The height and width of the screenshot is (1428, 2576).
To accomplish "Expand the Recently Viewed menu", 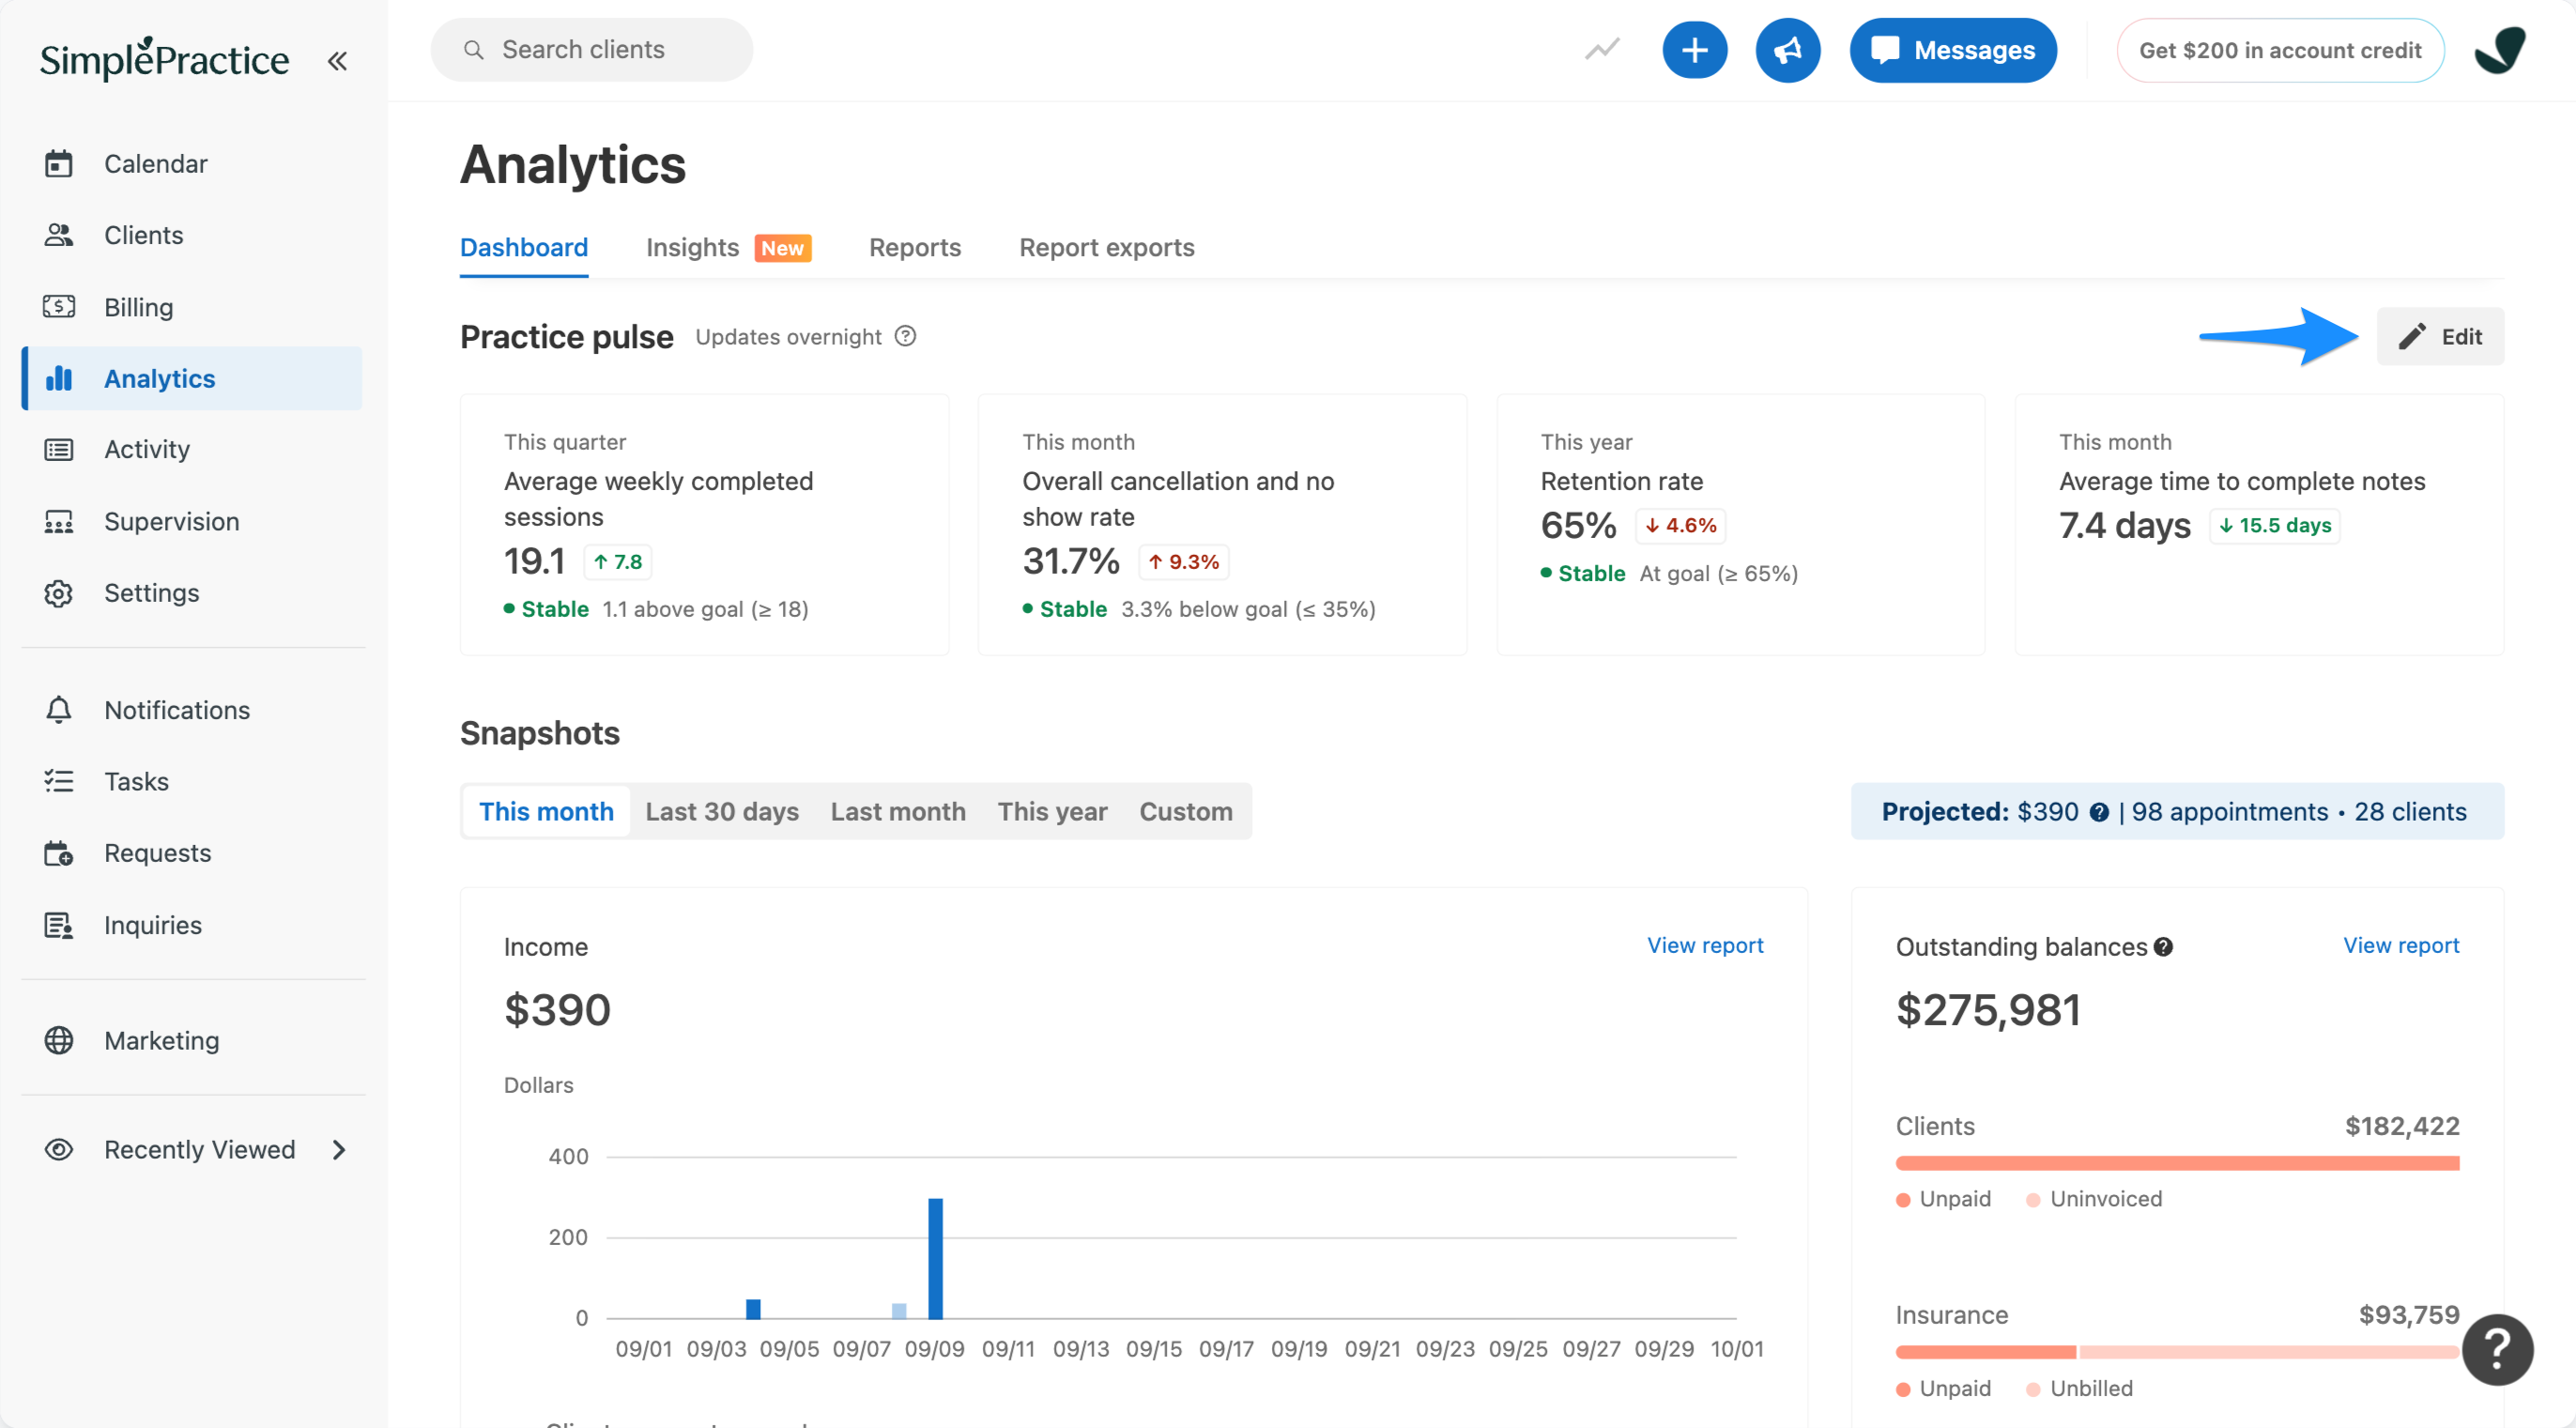I will pos(192,1150).
